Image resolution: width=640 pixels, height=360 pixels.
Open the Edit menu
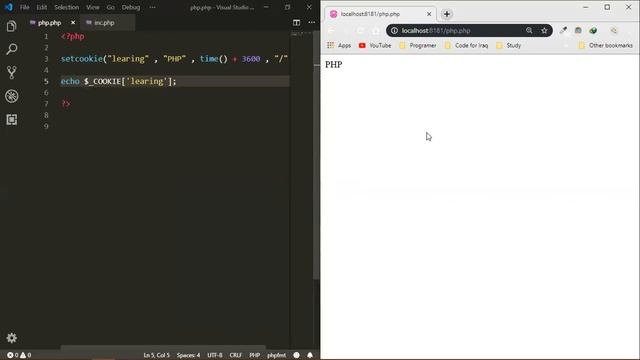[42, 7]
